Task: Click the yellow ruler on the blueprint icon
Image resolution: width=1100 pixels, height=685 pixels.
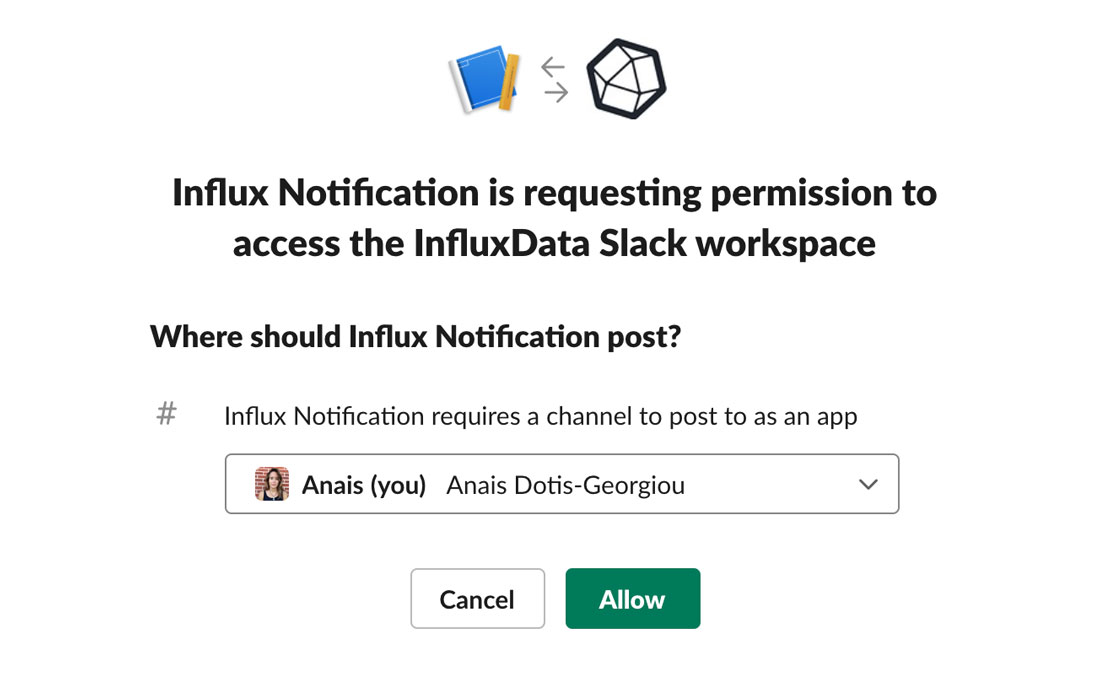Action: coord(509,84)
